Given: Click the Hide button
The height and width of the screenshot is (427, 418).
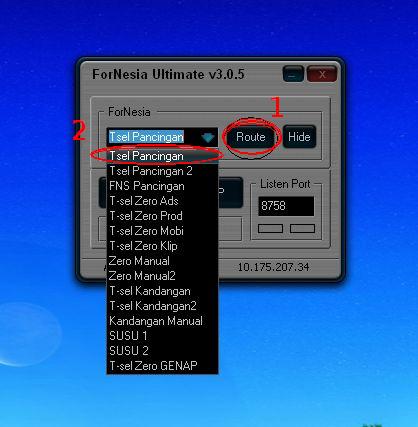Looking at the screenshot, I should click(299, 137).
